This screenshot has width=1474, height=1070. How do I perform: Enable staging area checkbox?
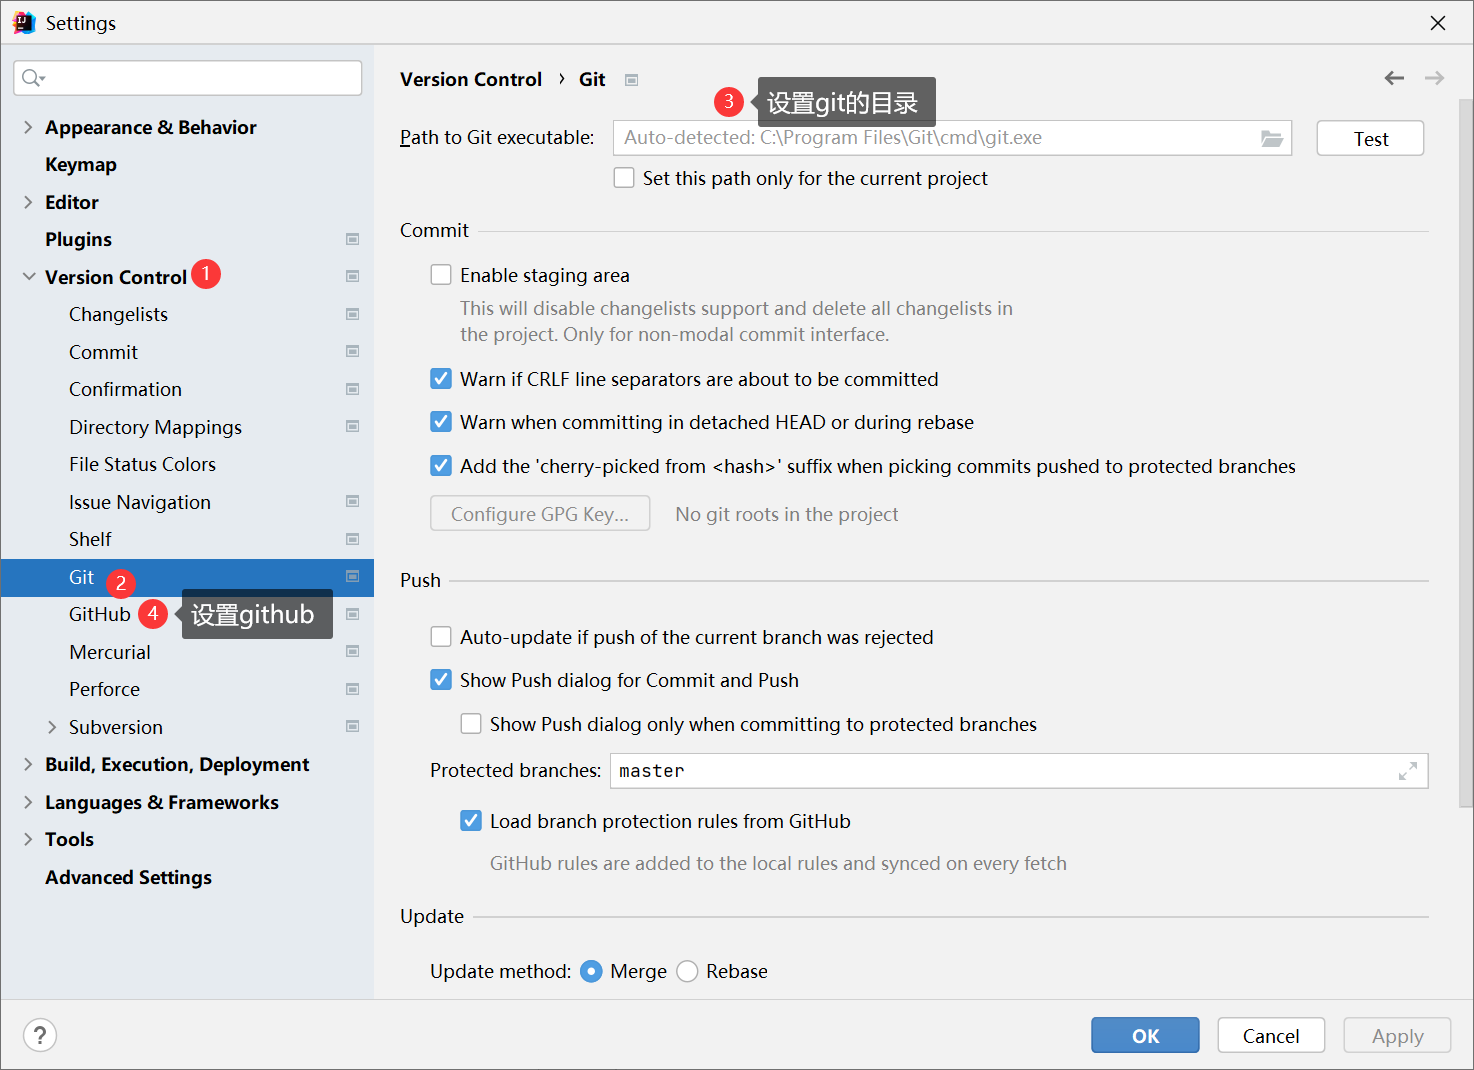click(441, 275)
